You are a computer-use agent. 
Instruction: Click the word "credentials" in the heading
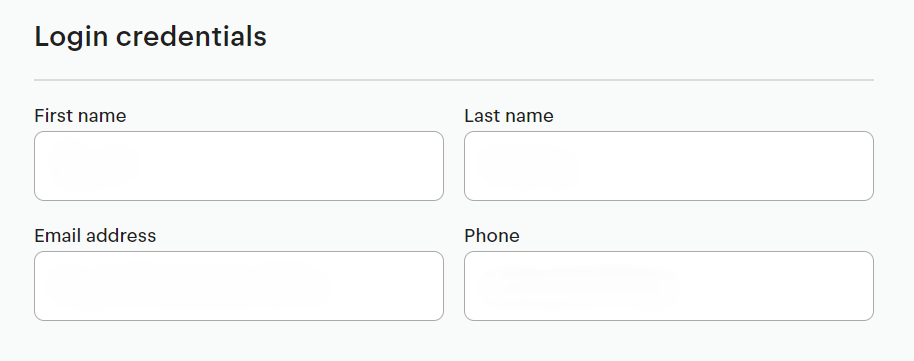click(191, 37)
